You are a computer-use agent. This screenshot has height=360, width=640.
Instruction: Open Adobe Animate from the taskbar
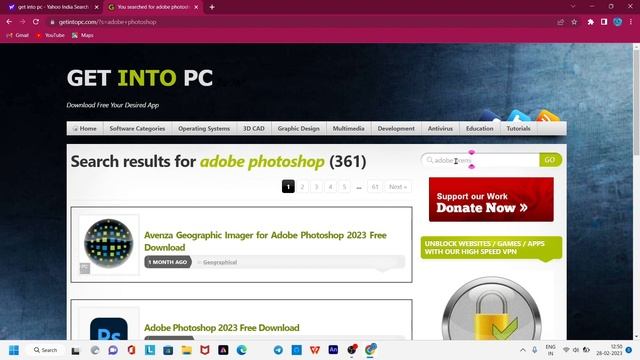tap(333, 350)
